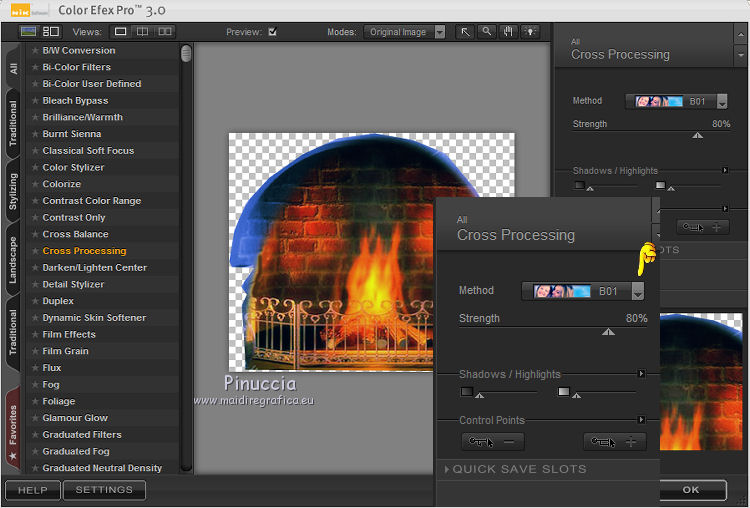Confirm with the OK button
Viewport: 750px width, 508px height.
(691, 490)
